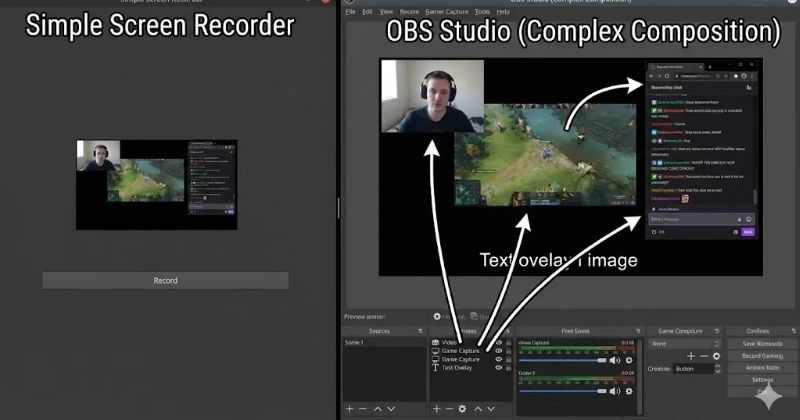Image resolution: width=800 pixels, height=420 pixels.
Task: Click the preview thumbnail in Simple Screen Recorder
Action: point(157,185)
